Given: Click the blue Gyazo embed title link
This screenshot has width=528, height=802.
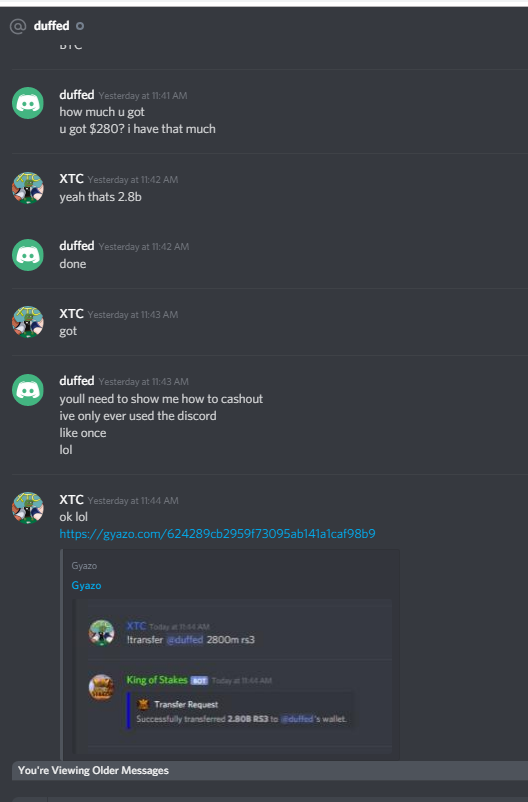Looking at the screenshot, I should click(86, 585).
